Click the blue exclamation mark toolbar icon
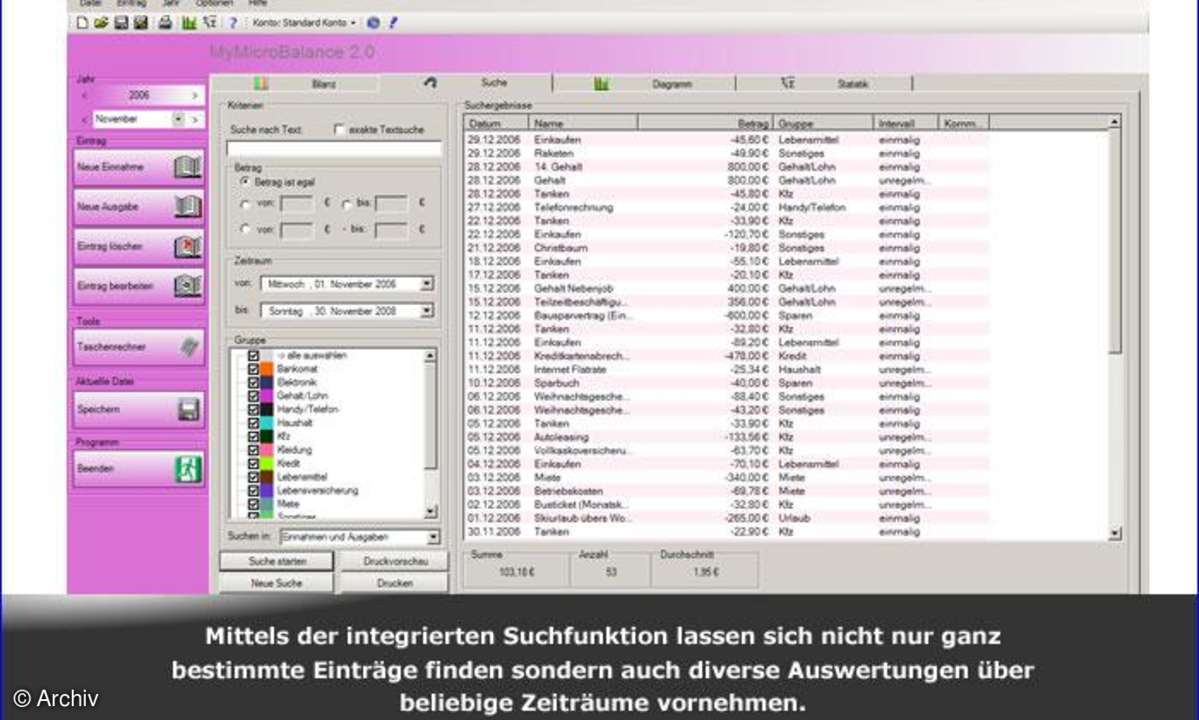1199x720 pixels. point(393,23)
